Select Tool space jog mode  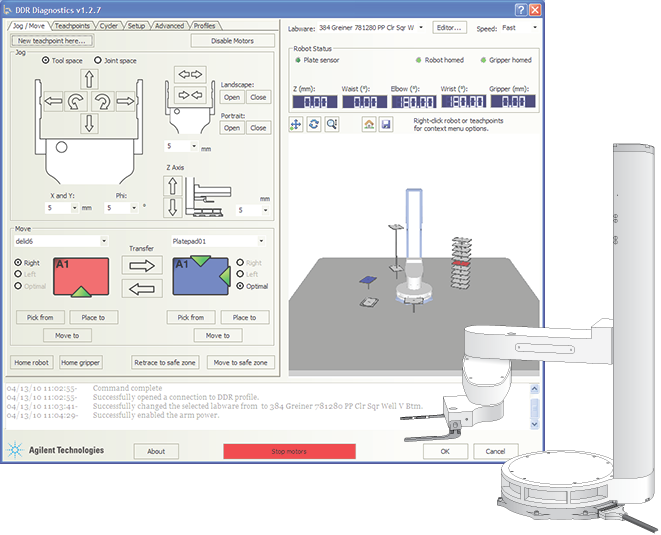point(45,60)
